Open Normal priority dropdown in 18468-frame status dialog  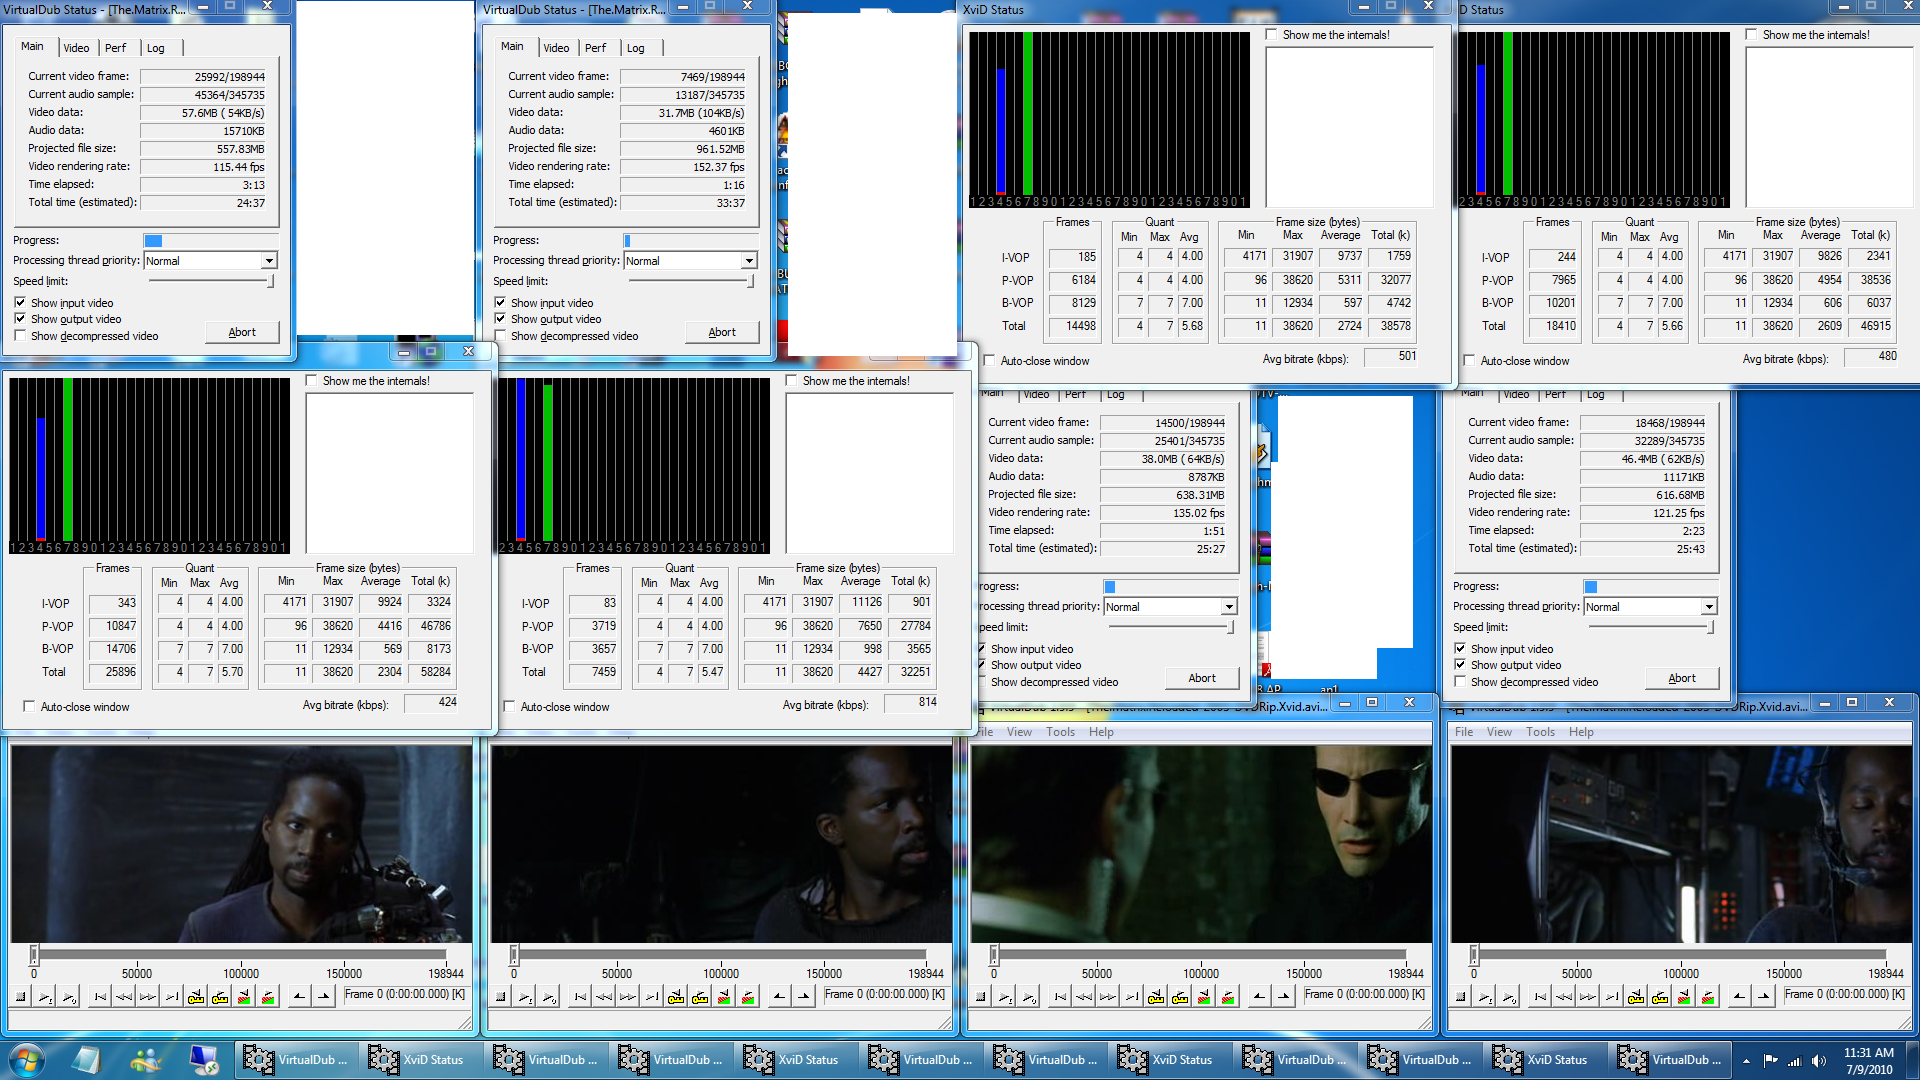pyautogui.click(x=1709, y=607)
